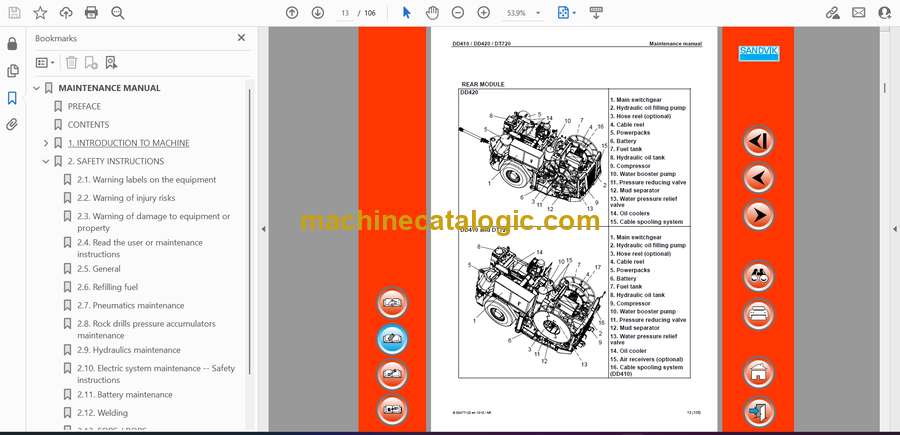Screen dimensions: 900x435
Task: Open the PREFACE bookmark
Action: point(84,106)
